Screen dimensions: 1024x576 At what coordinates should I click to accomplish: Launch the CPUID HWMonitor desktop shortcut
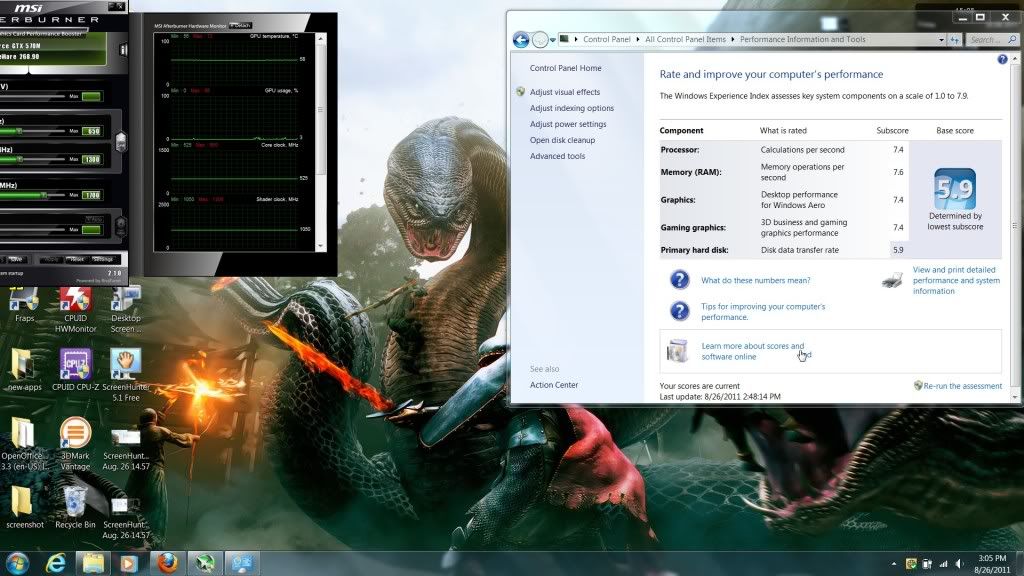[75, 310]
